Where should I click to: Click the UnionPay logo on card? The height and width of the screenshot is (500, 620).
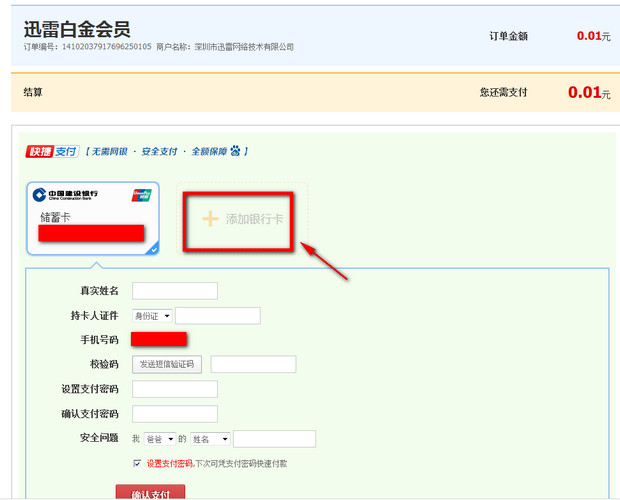click(x=140, y=195)
